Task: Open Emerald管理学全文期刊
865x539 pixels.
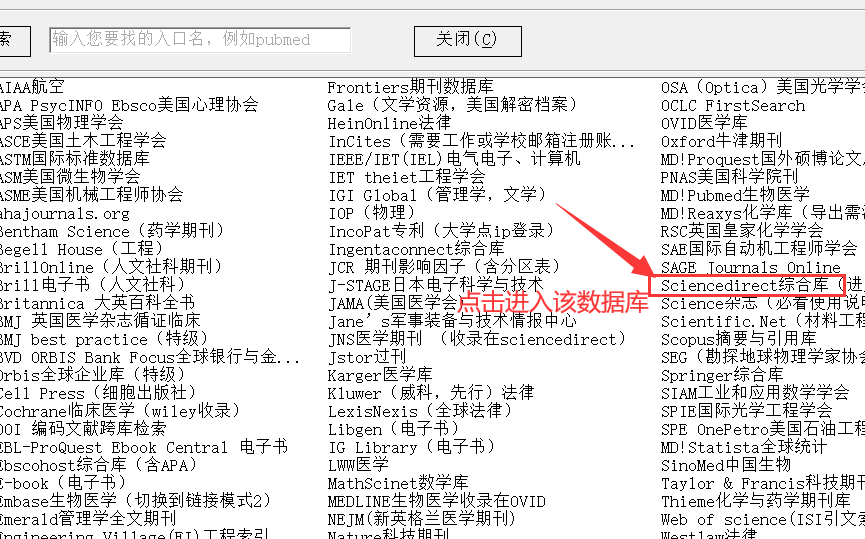Action: pyautogui.click(x=88, y=519)
